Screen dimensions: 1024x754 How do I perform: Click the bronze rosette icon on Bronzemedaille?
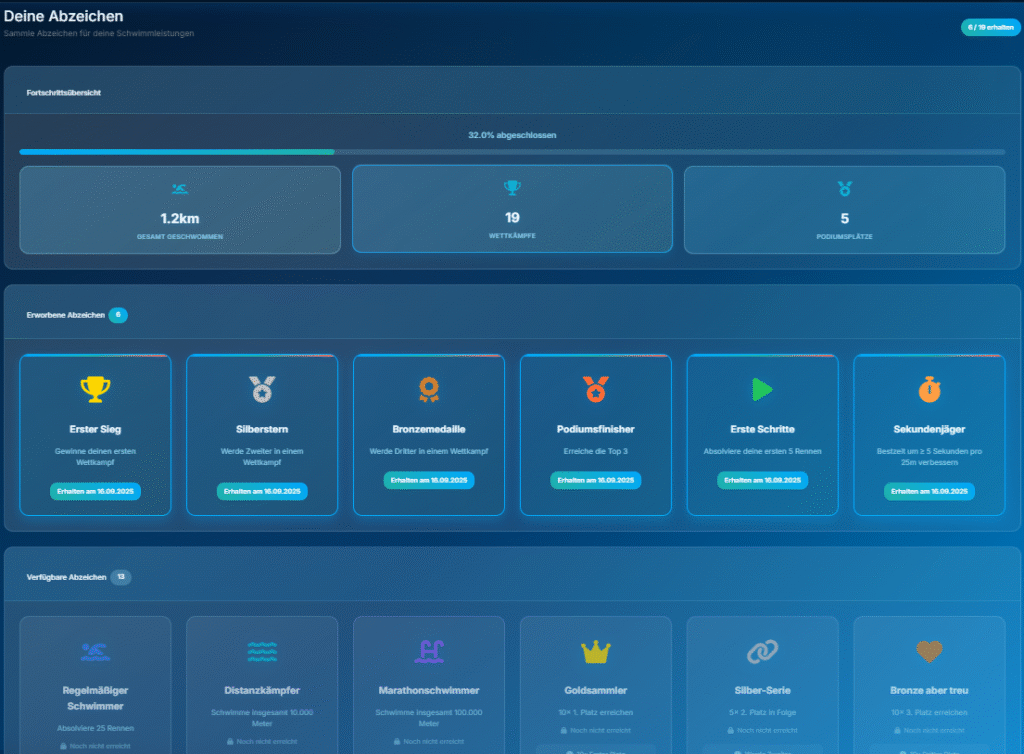coord(429,389)
